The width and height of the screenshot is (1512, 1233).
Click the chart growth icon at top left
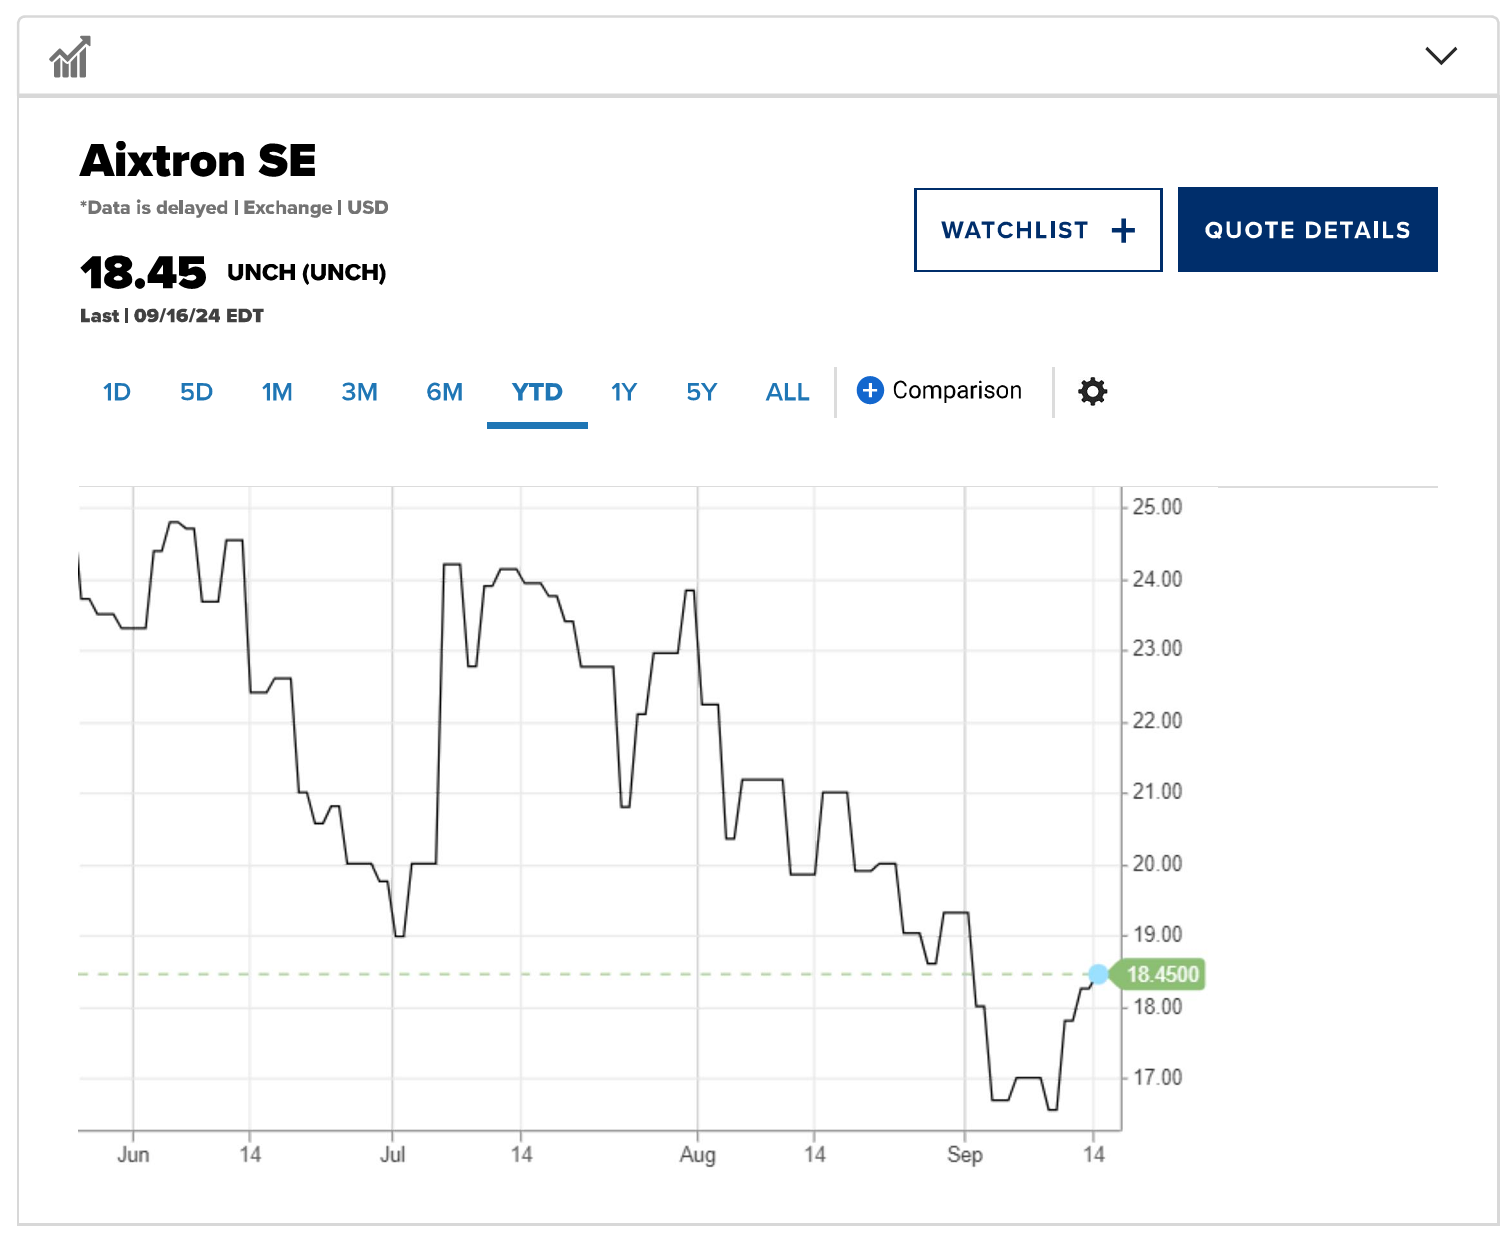(70, 57)
